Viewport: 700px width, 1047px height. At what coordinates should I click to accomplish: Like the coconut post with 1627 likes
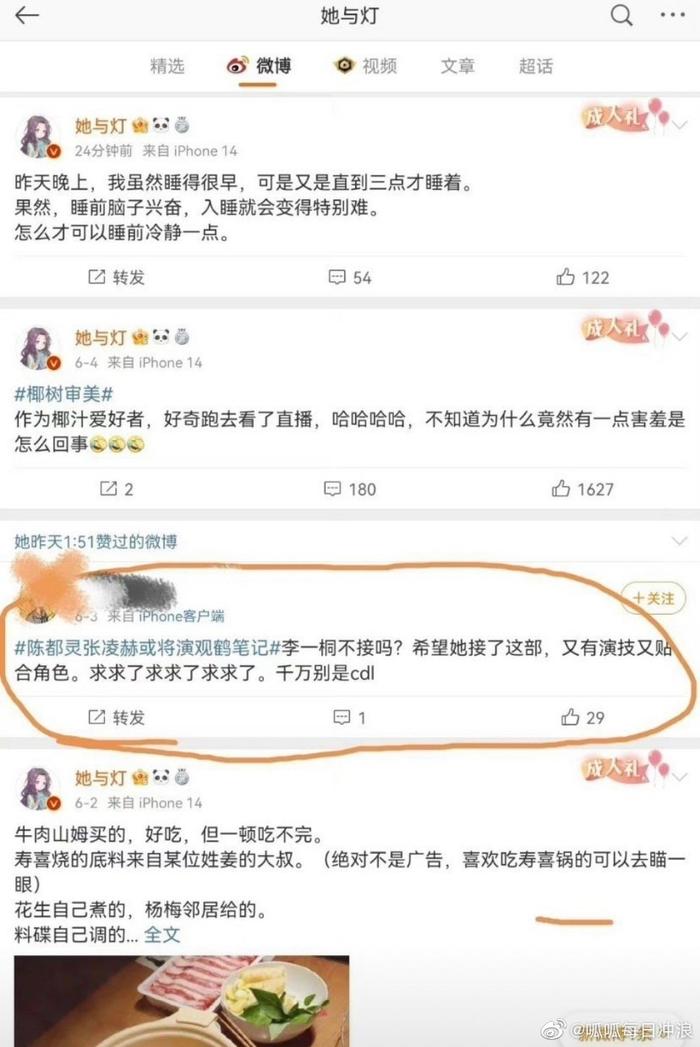(582, 489)
